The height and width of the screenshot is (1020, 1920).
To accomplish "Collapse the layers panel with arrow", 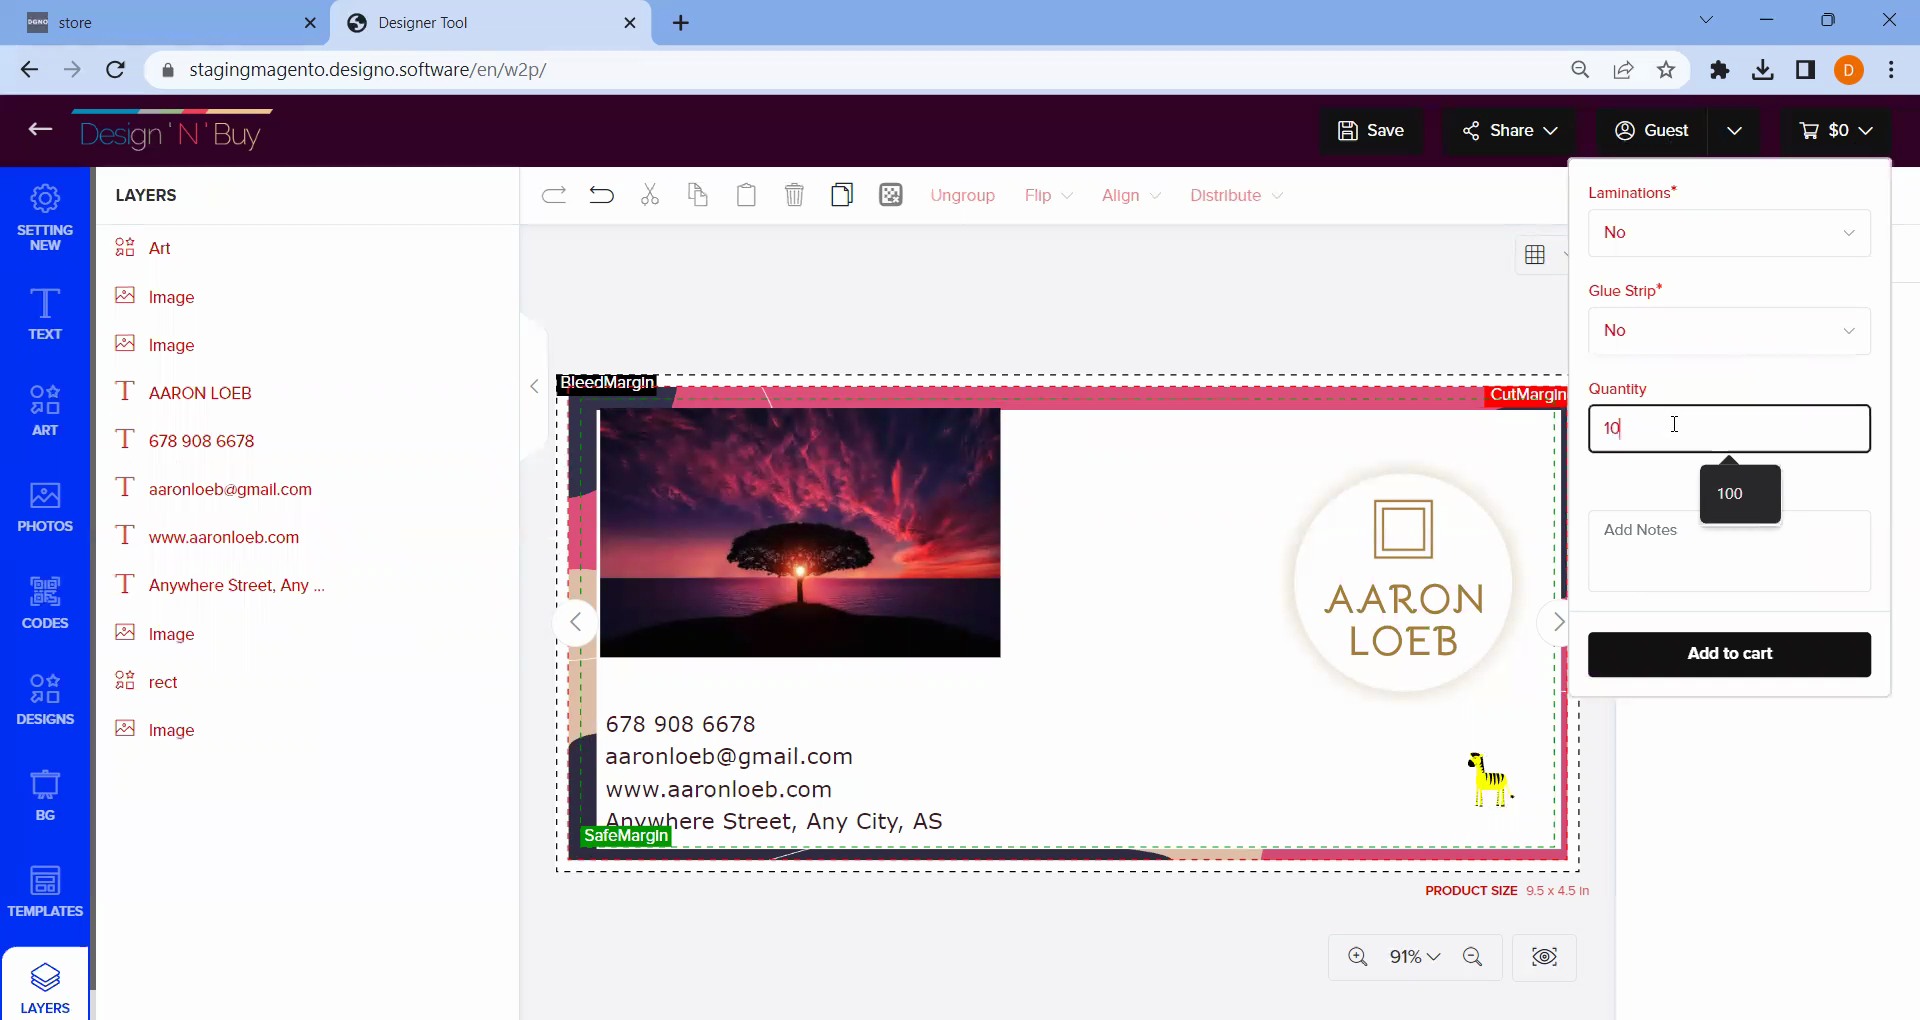I will tap(534, 386).
